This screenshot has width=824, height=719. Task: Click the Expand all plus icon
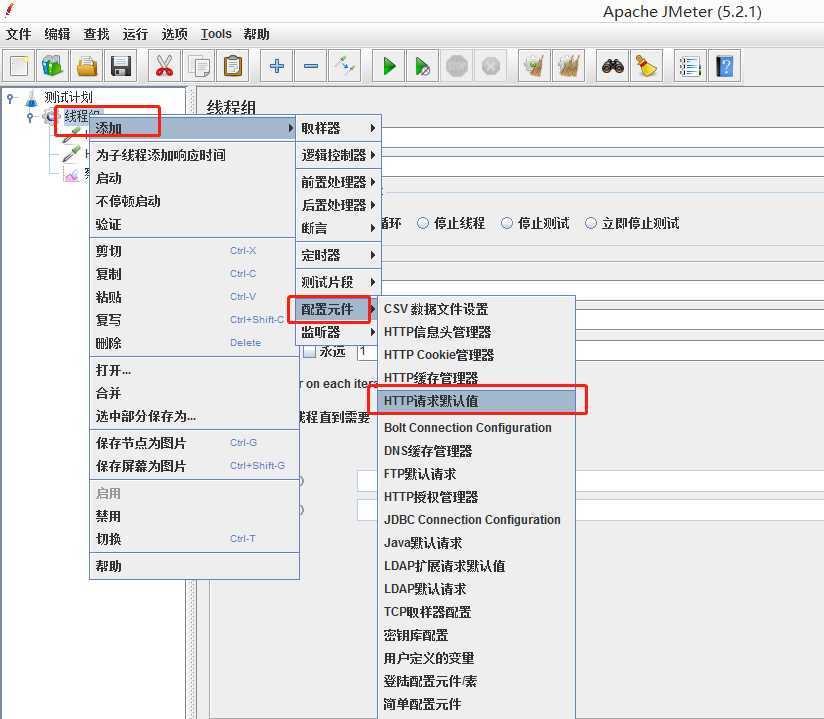(276, 66)
